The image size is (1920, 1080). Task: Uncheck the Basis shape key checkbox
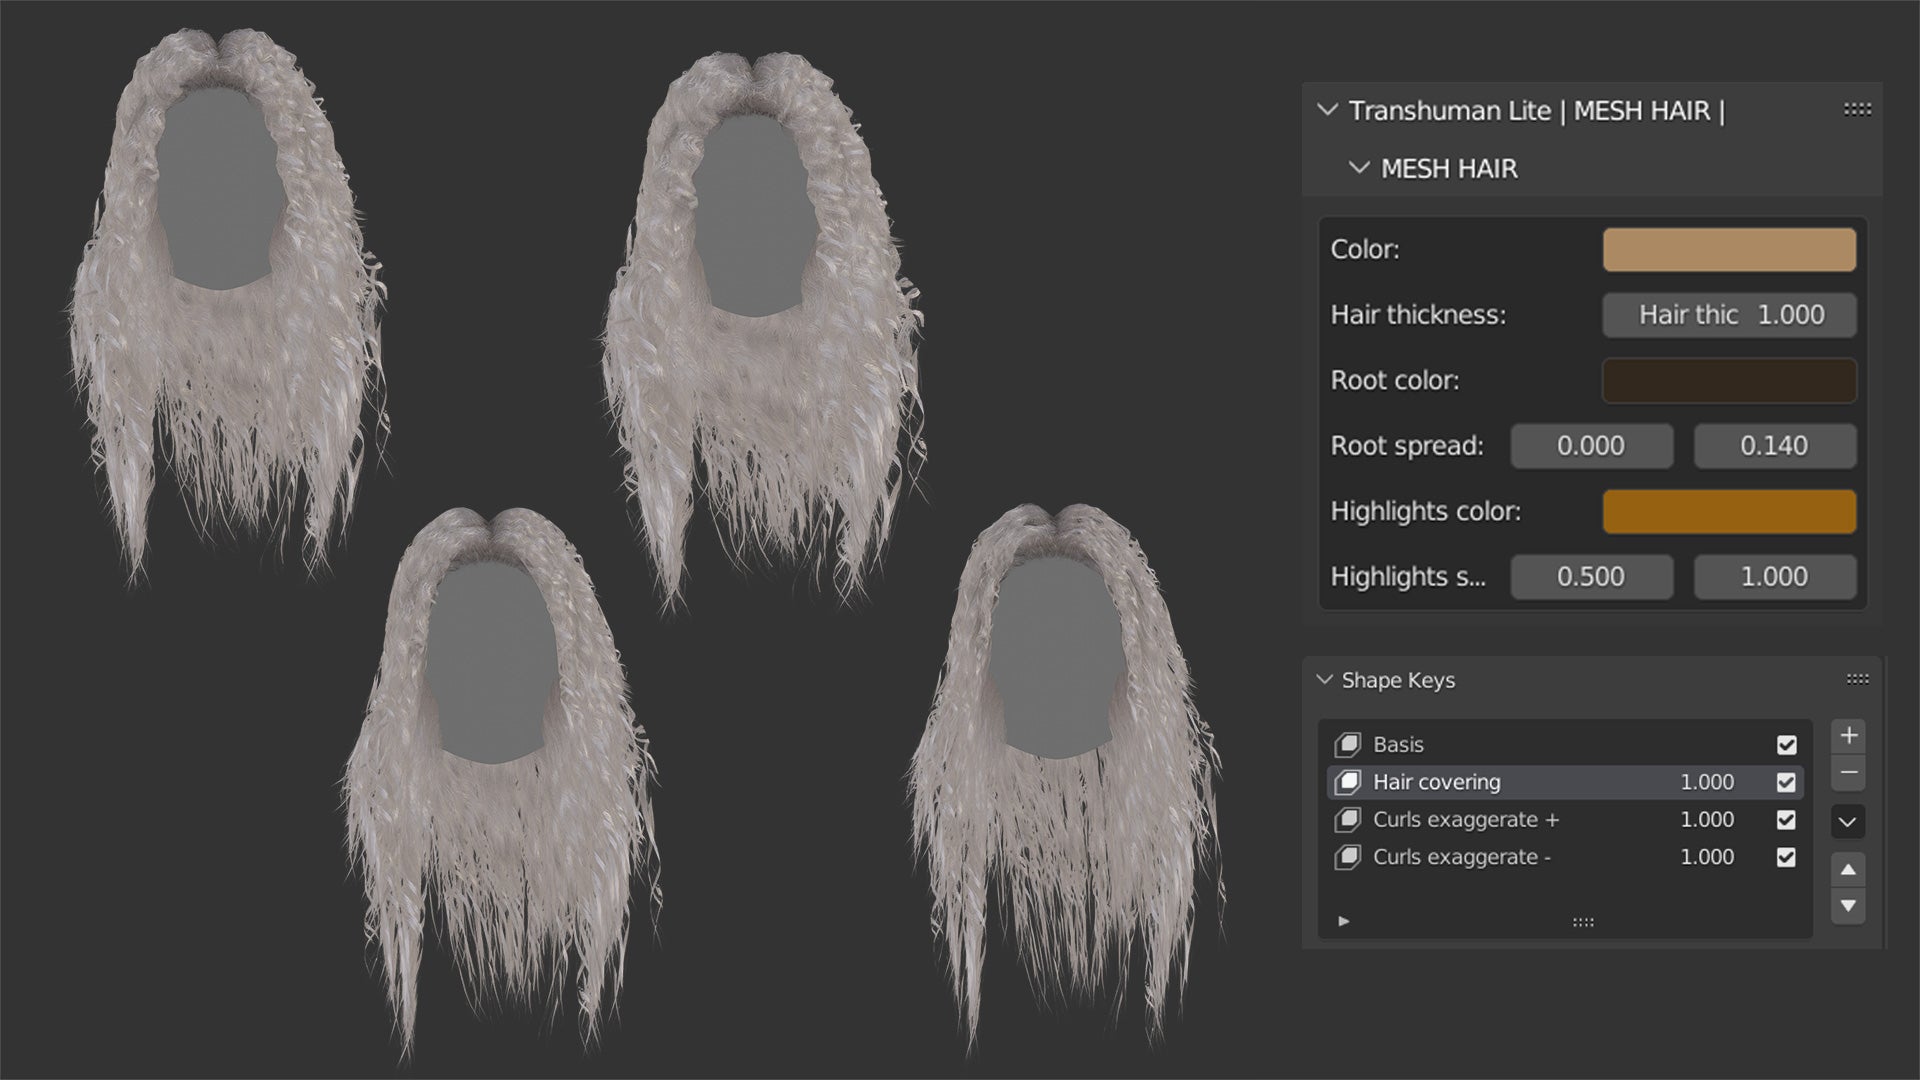(x=1786, y=745)
